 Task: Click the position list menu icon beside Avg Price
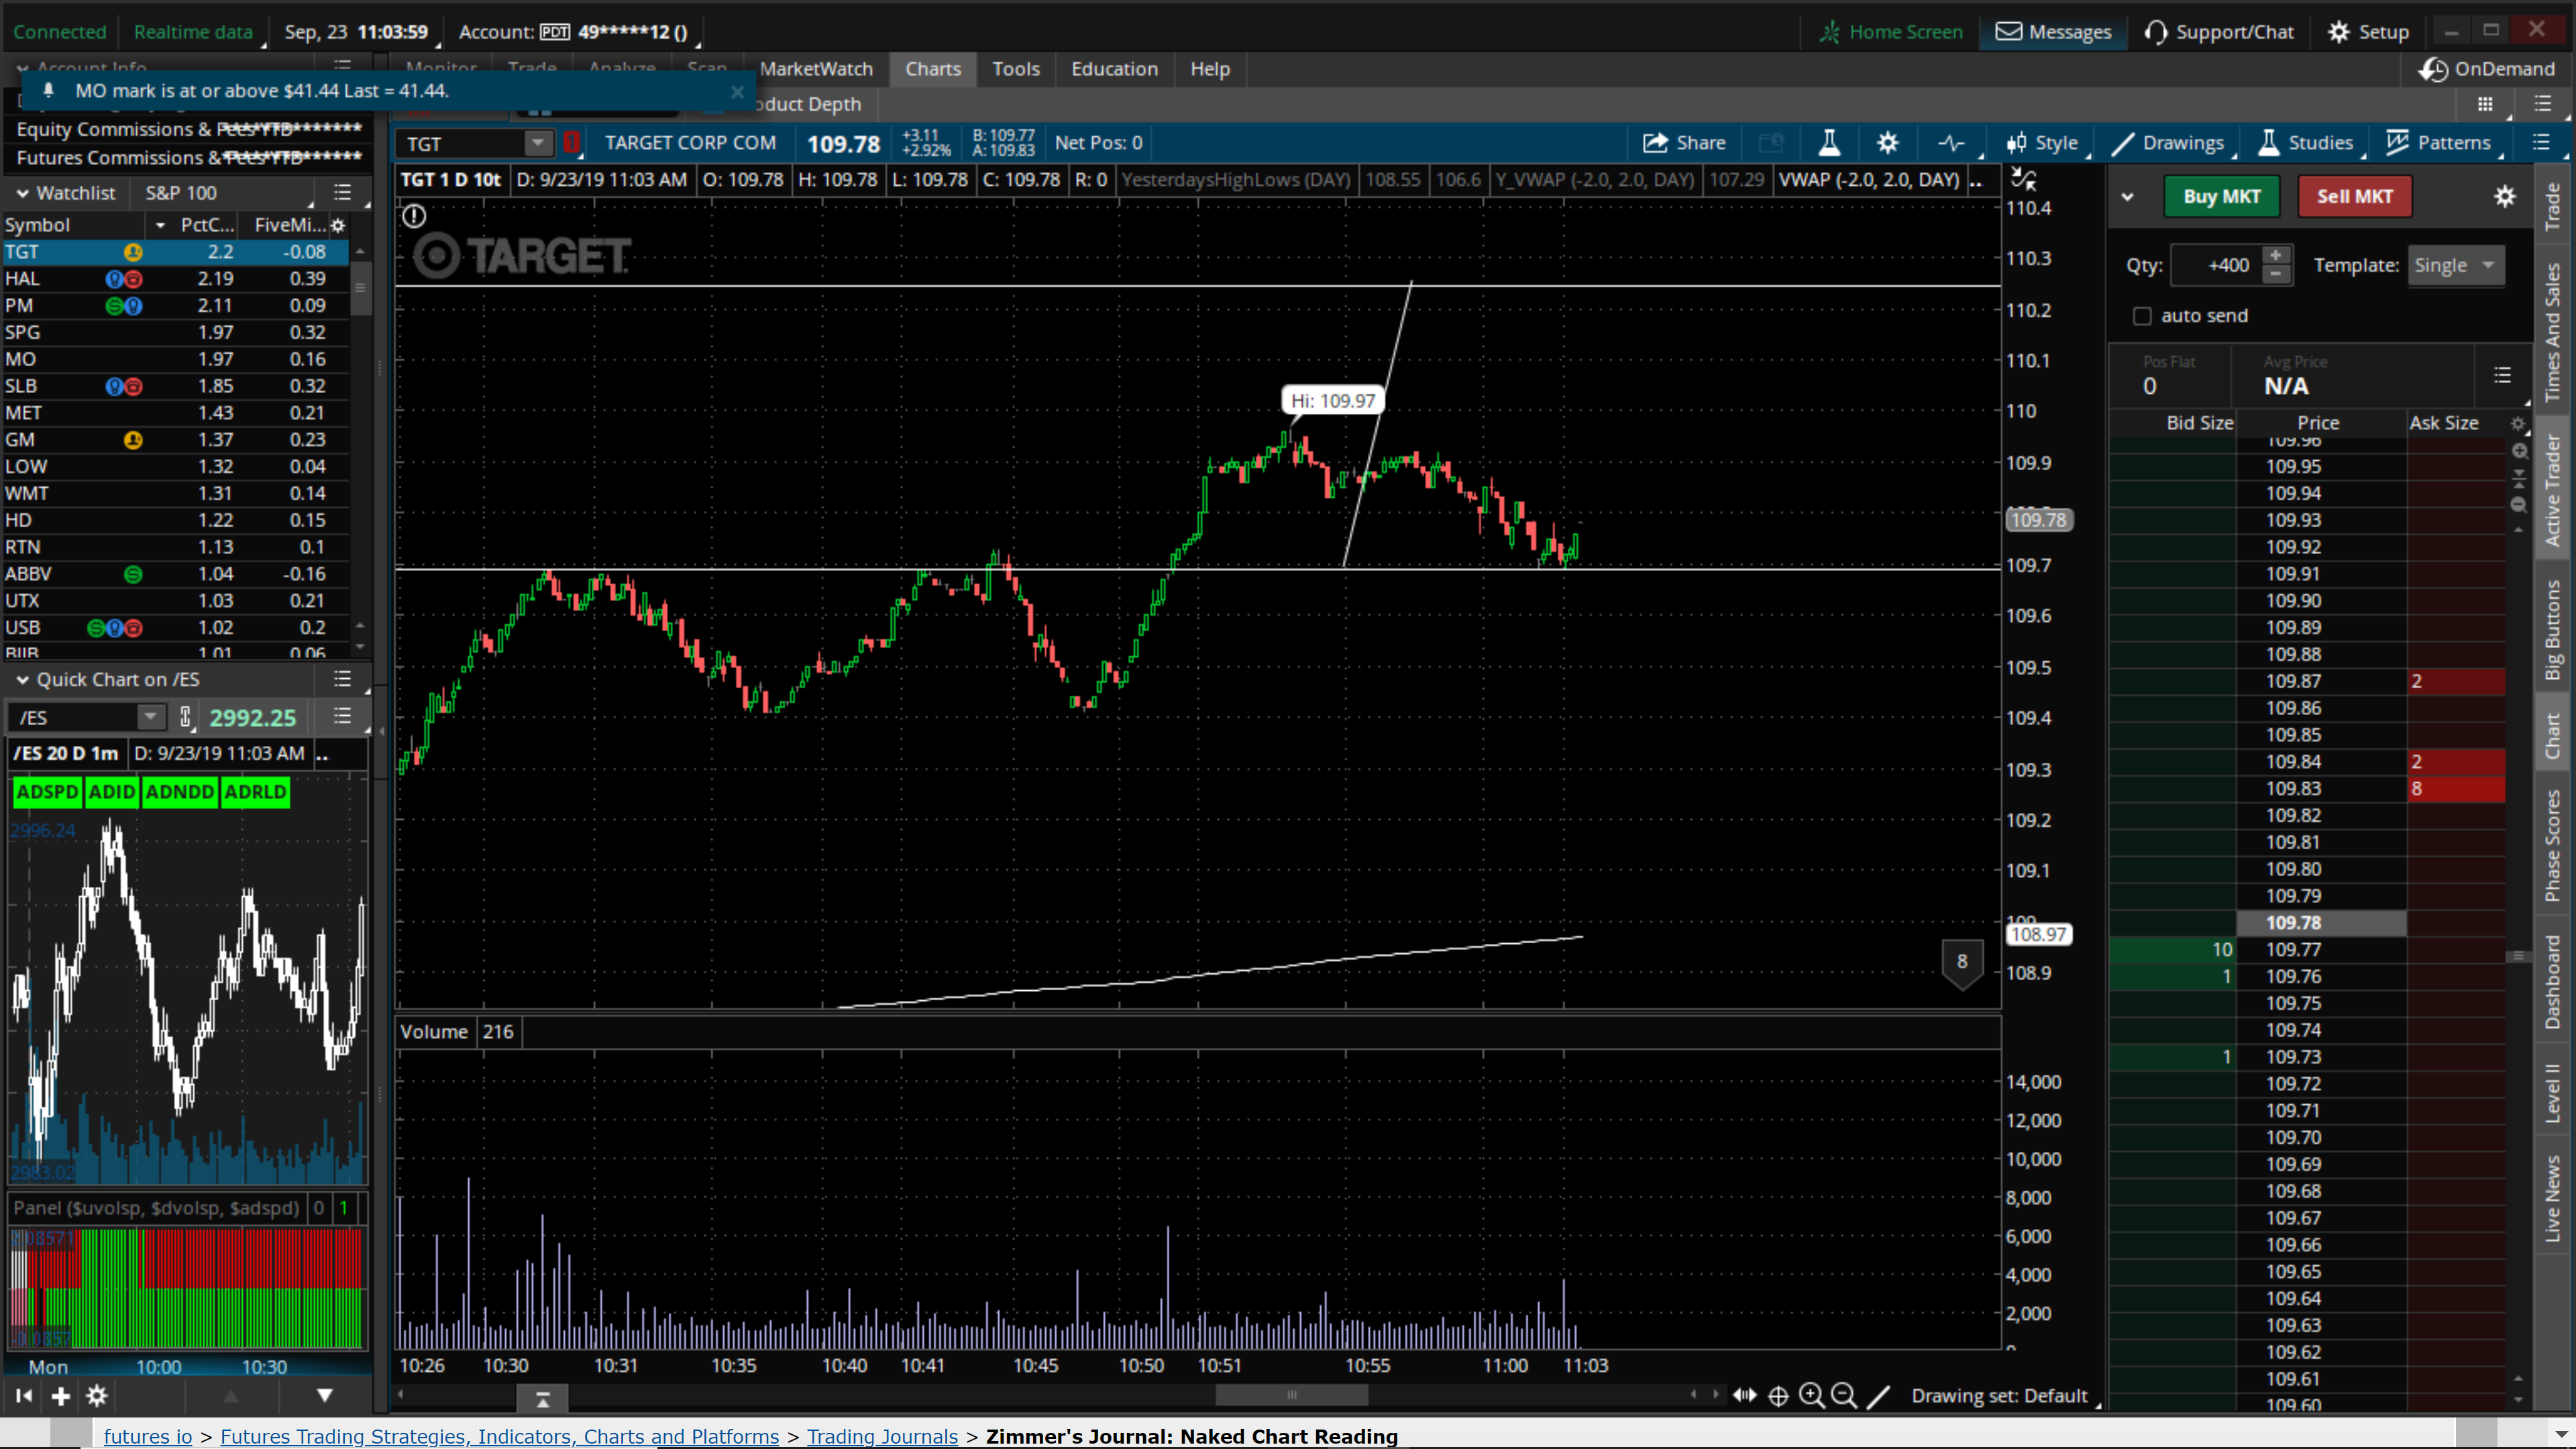2503,375
